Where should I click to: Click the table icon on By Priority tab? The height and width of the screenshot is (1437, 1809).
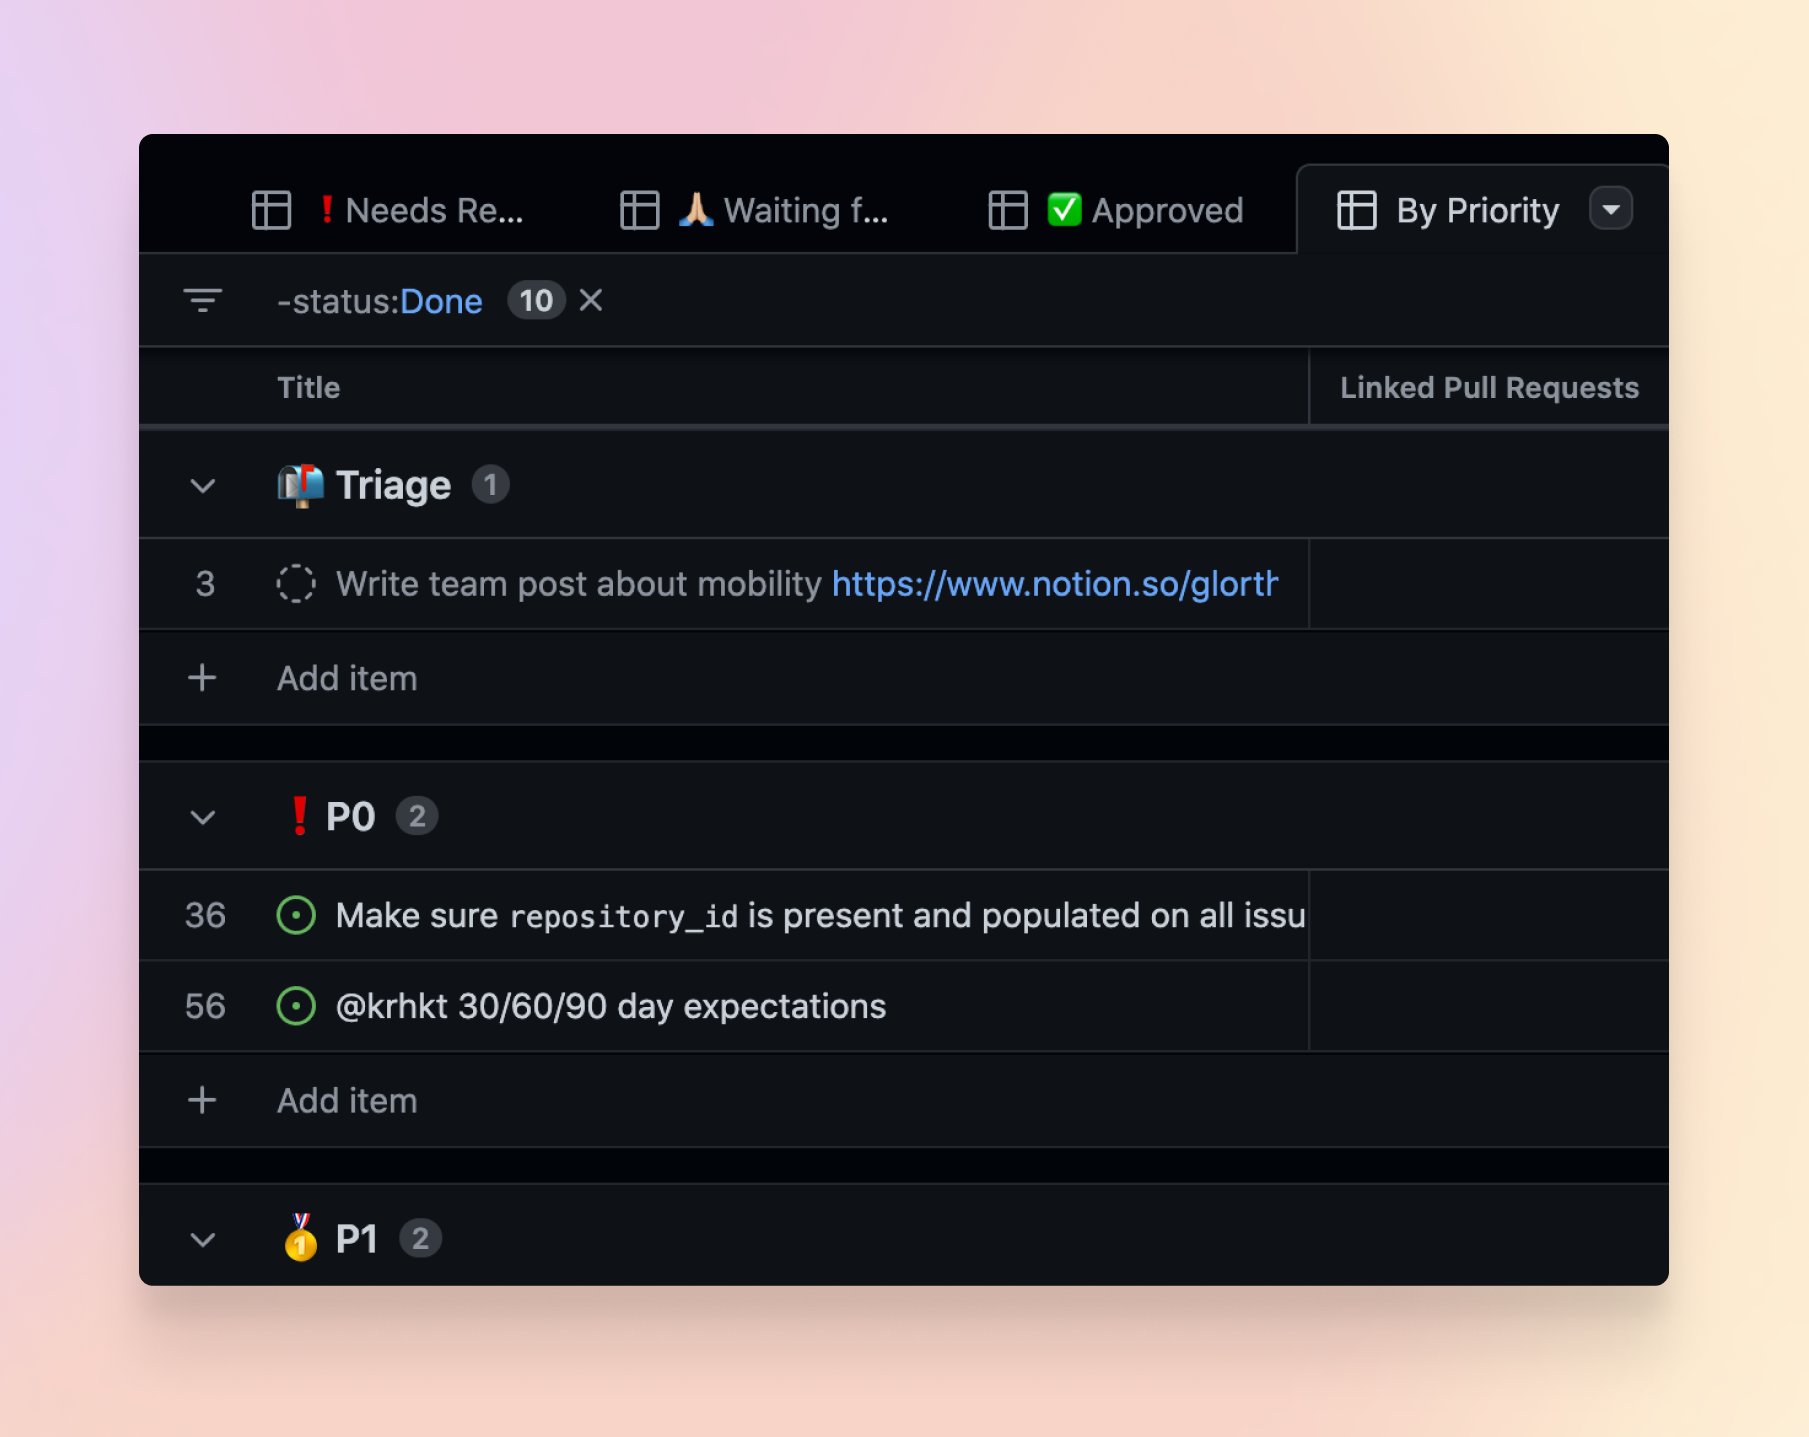(x=1356, y=210)
